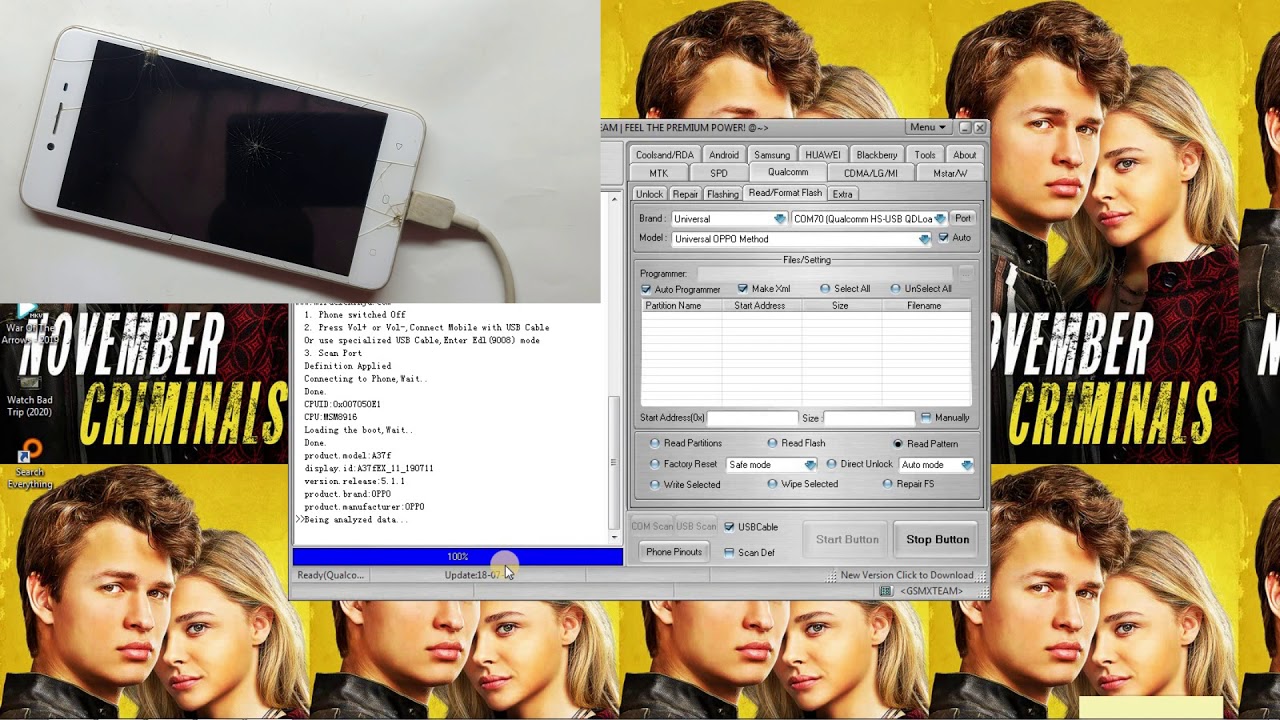
Task: Select the Qualcomm tab
Action: [788, 172]
